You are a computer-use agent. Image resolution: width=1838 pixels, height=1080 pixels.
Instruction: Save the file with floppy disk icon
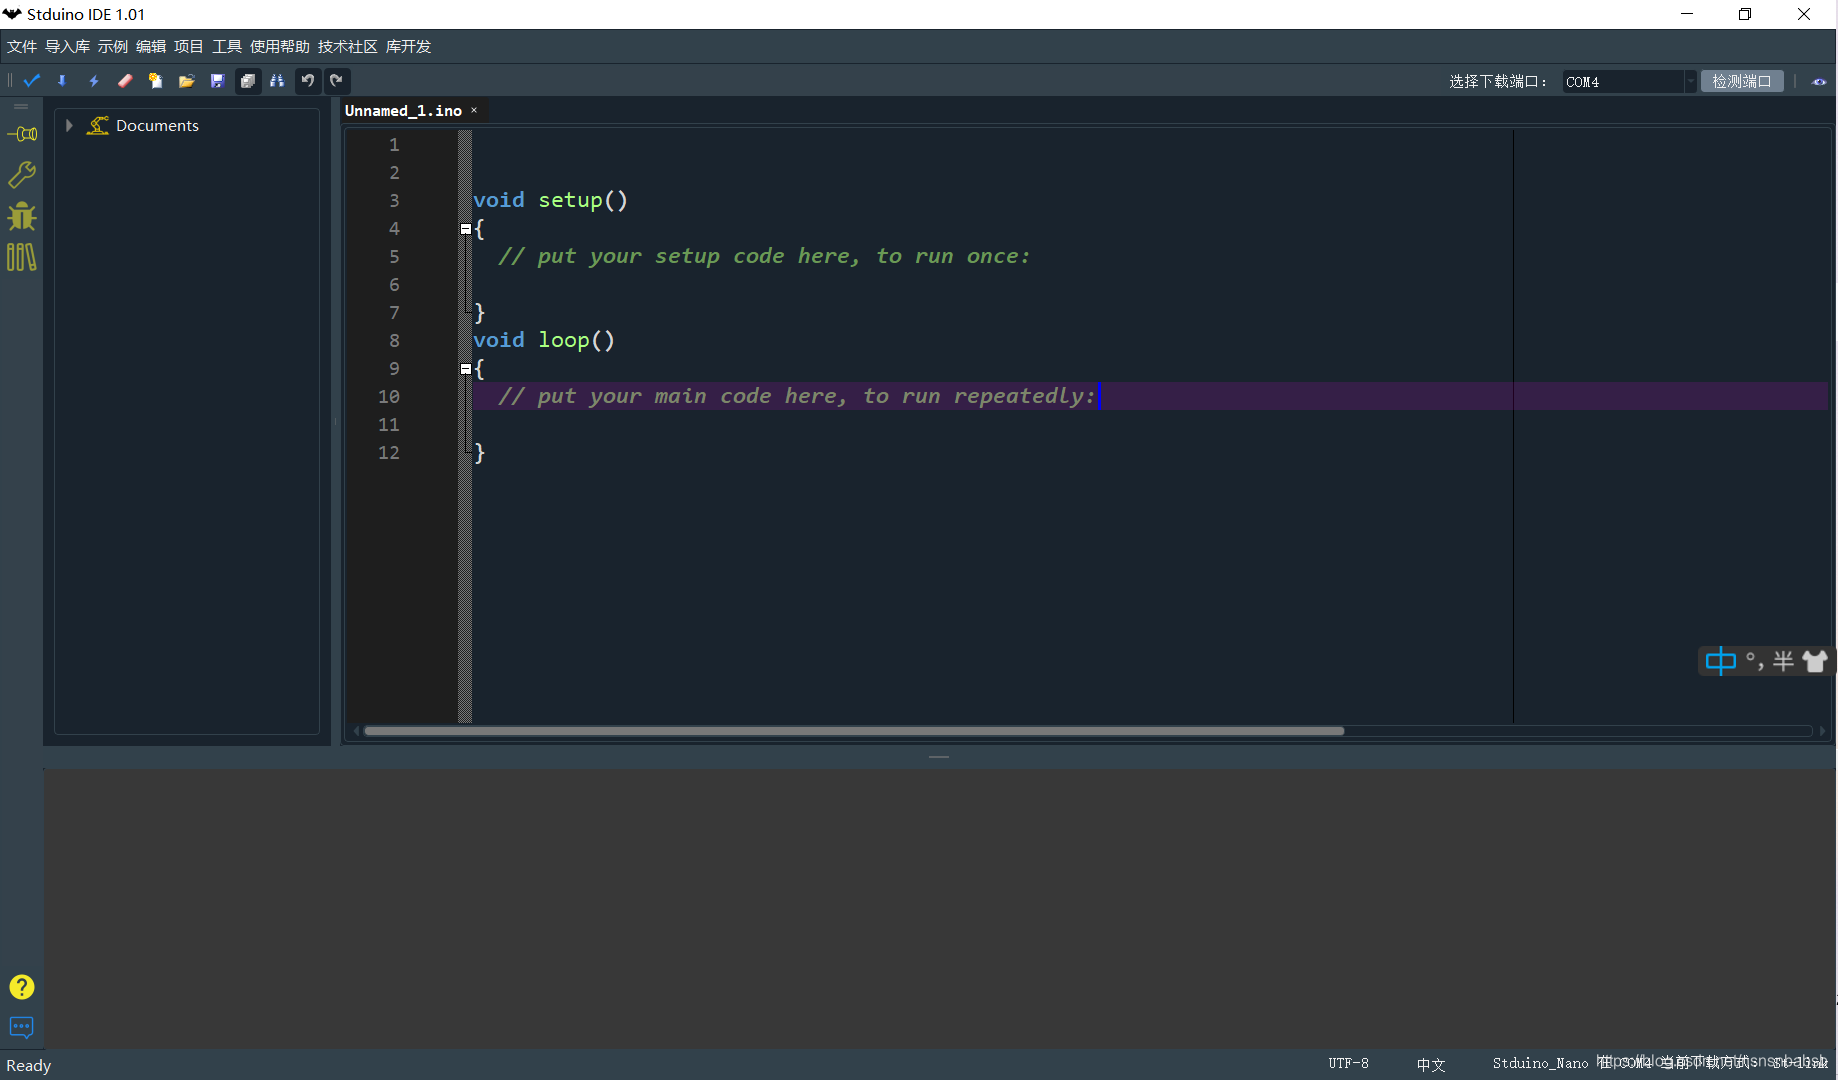[217, 81]
